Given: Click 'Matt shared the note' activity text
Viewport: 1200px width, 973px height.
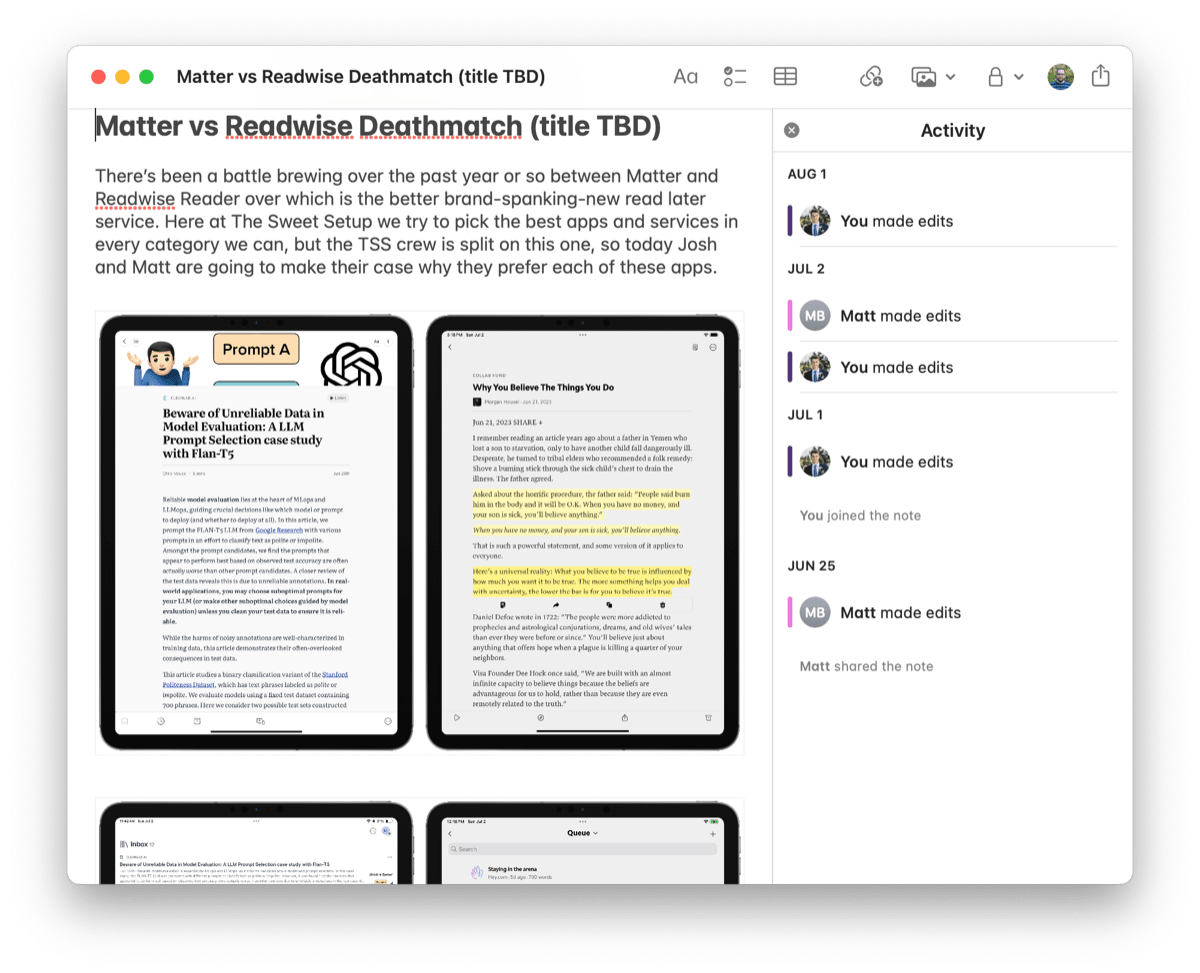Looking at the screenshot, I should coord(866,666).
